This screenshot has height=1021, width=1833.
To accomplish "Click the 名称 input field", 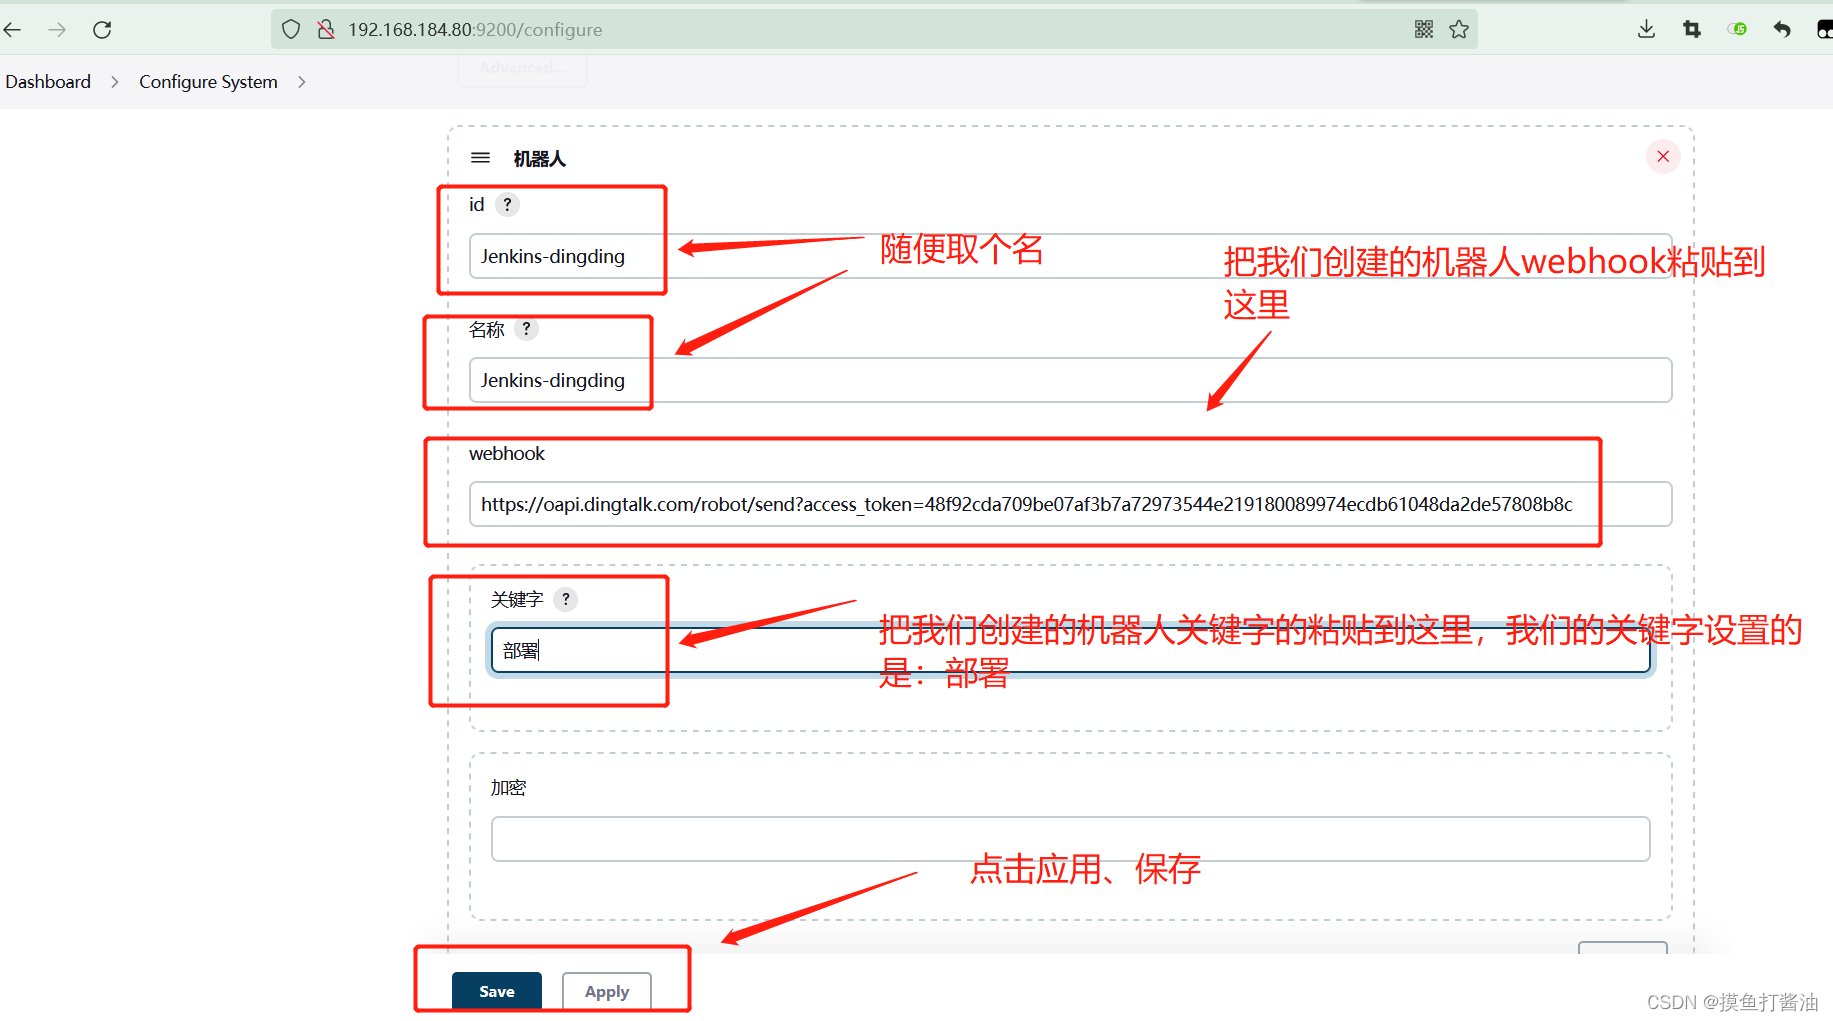I will point(1070,380).
